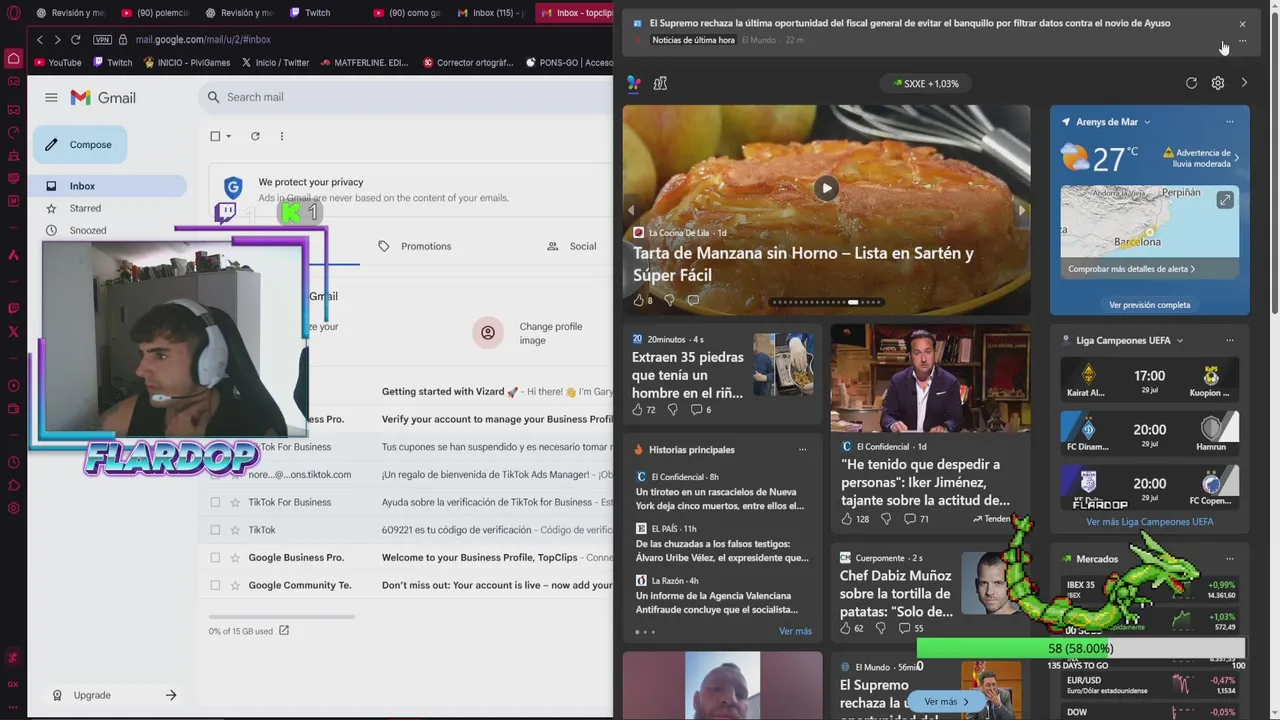Select checkbox for Google Business Pro. Welcome email
Screen dimensions: 1280x720
215,557
